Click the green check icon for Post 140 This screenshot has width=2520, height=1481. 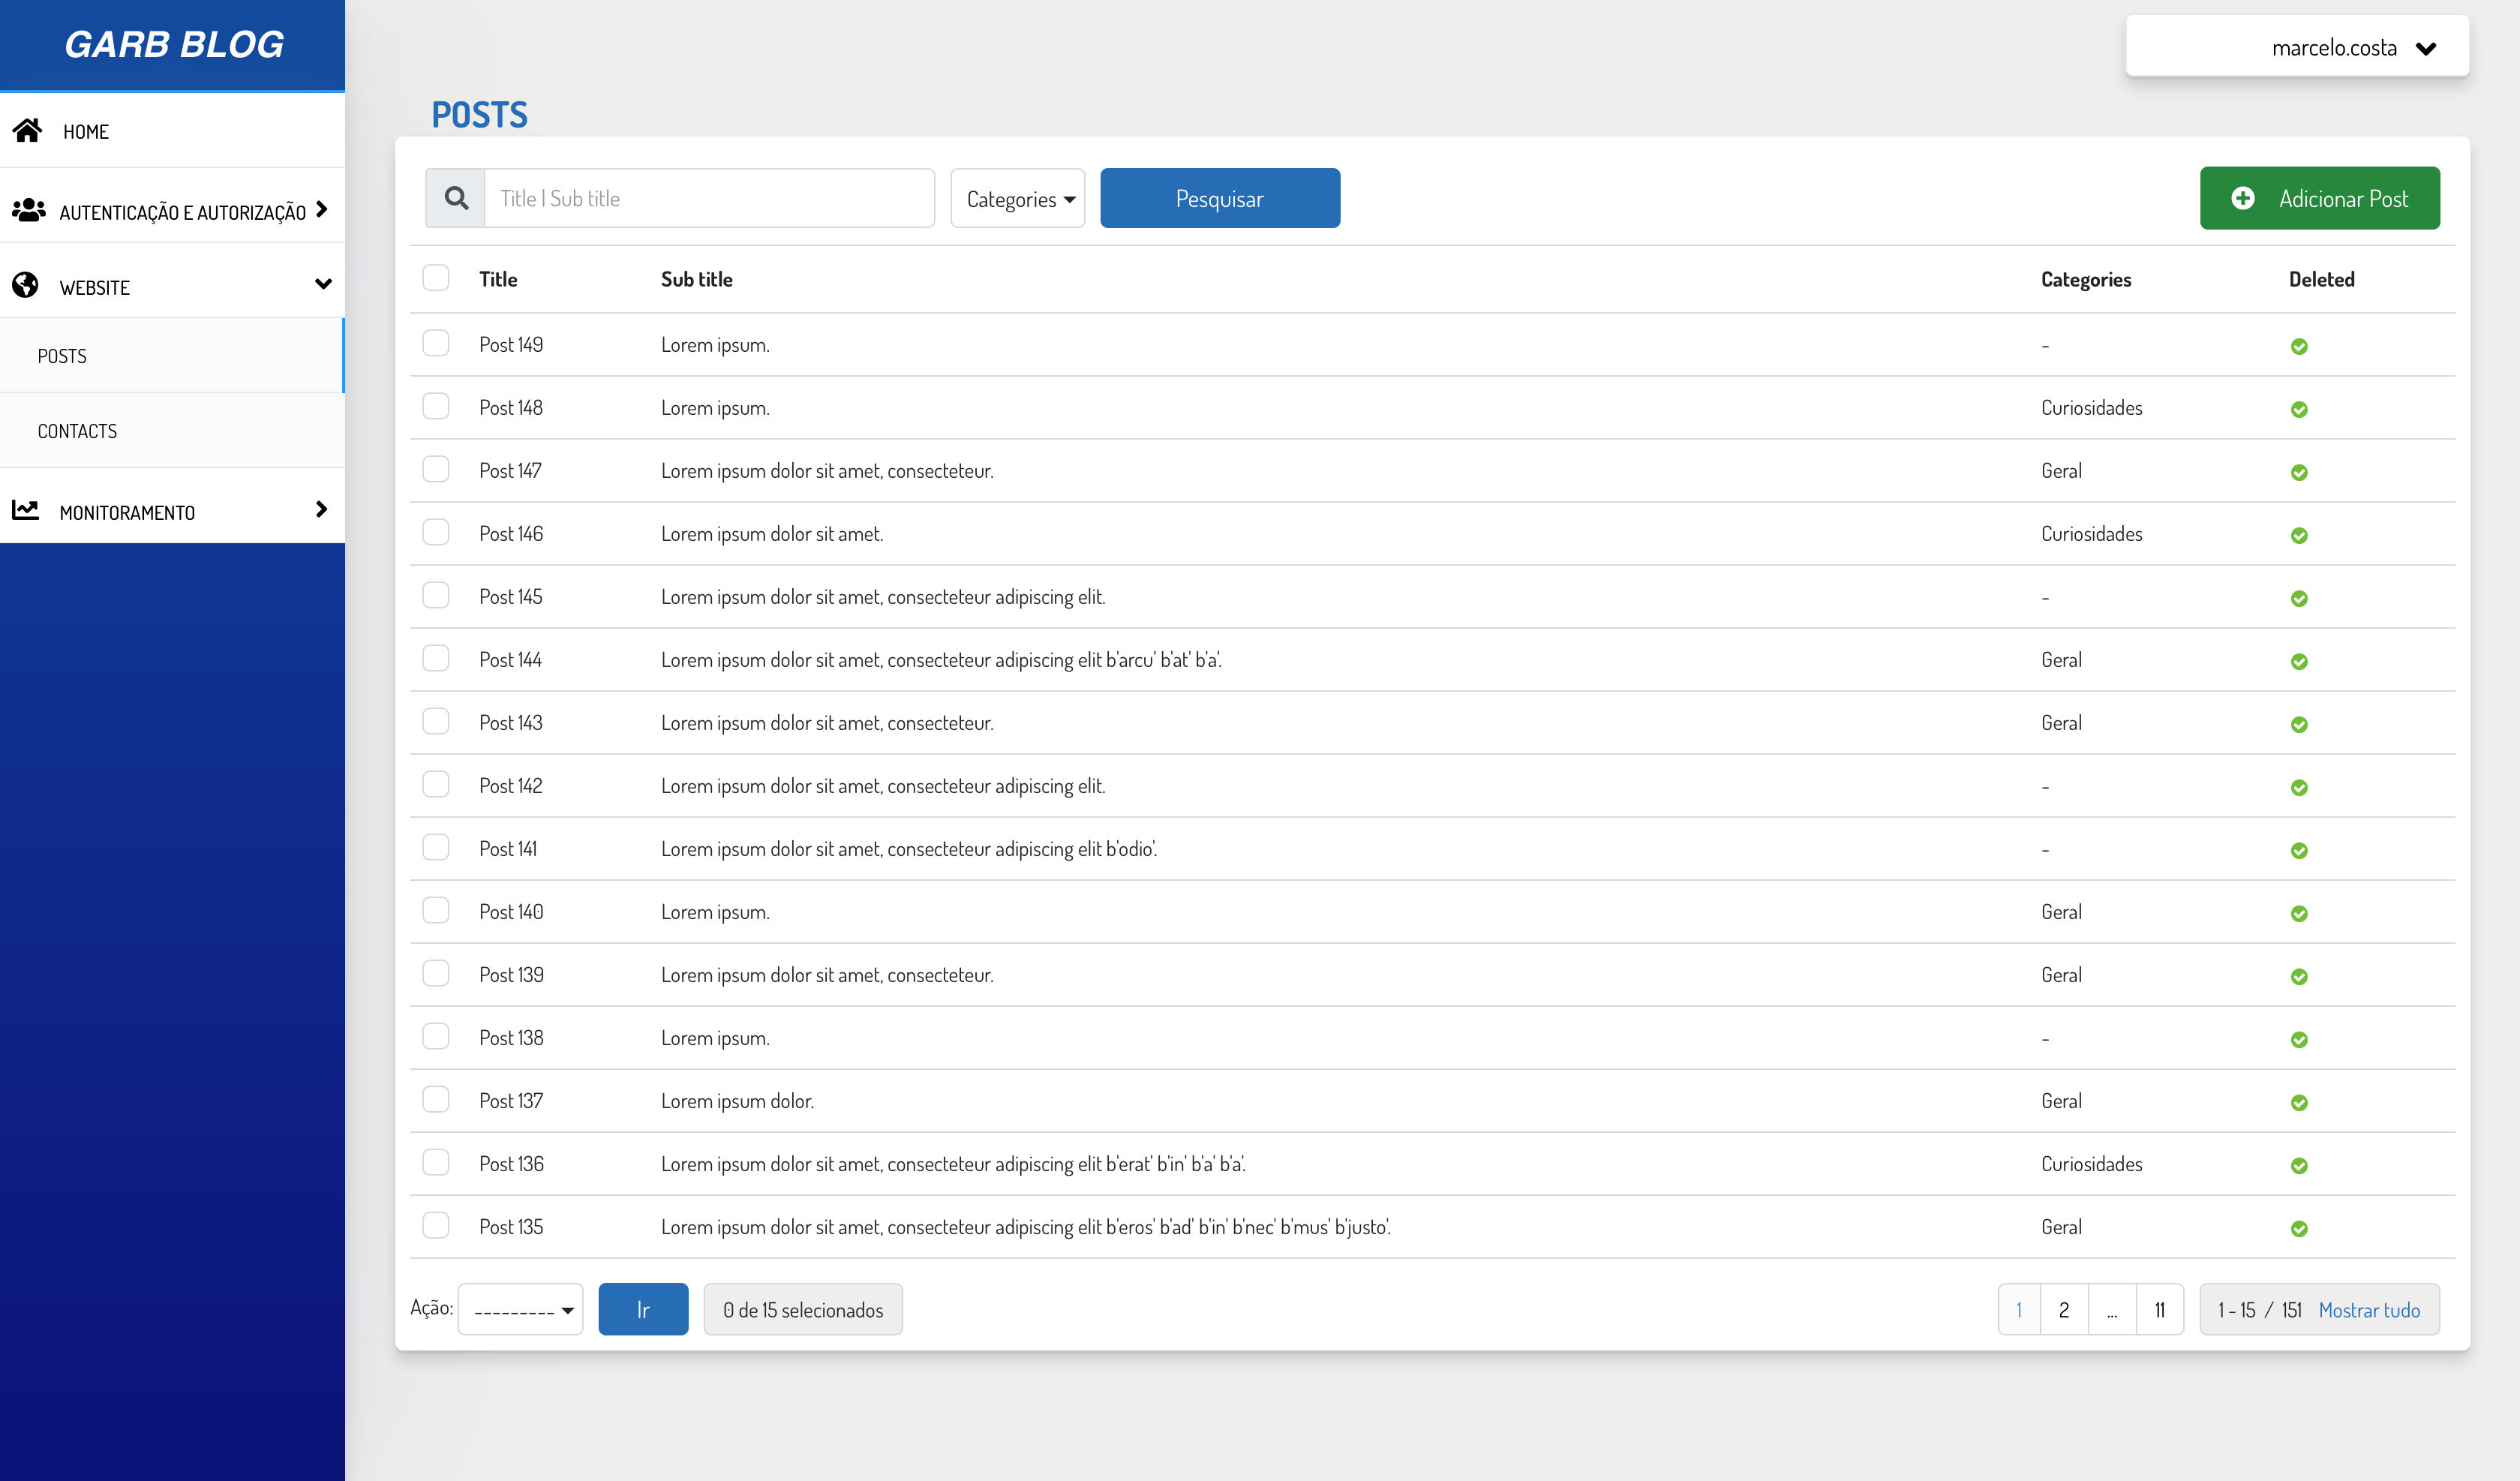tap(2299, 913)
